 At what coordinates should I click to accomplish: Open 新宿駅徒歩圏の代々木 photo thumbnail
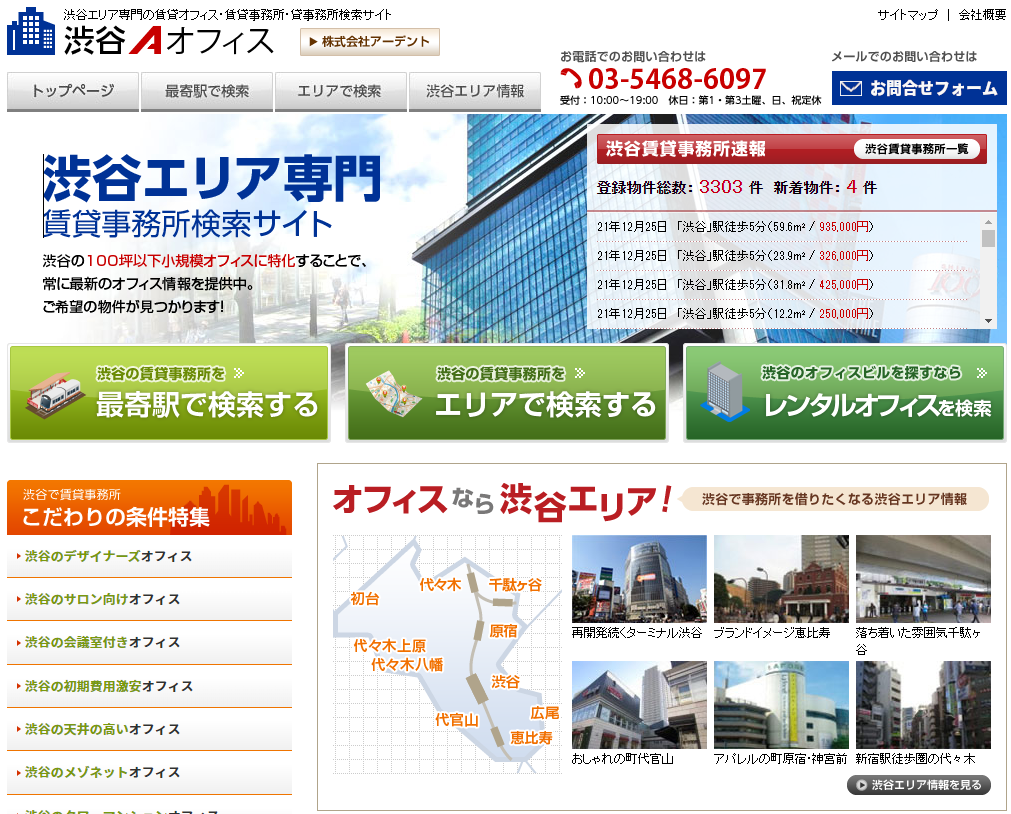click(x=923, y=705)
